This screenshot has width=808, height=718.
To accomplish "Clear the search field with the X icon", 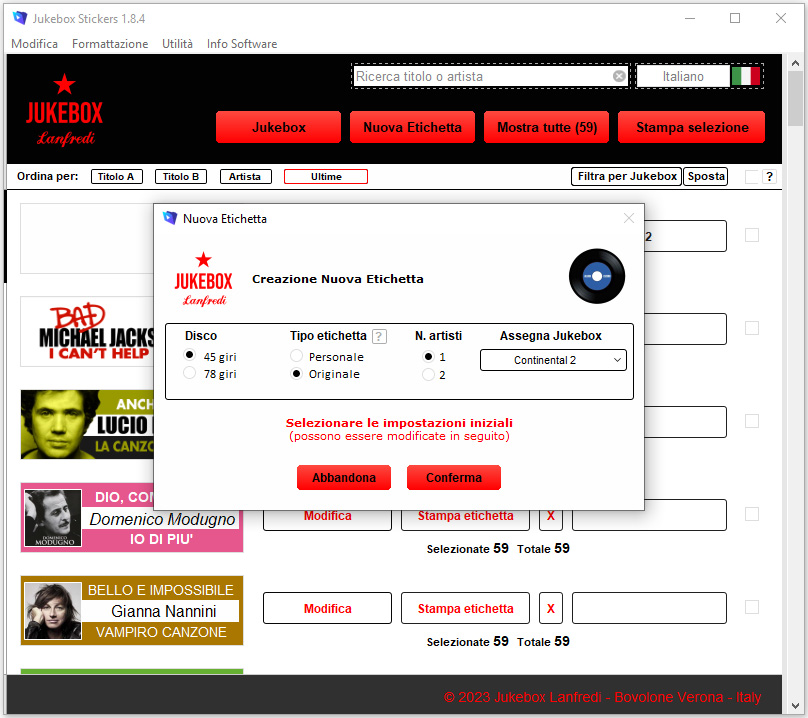I will 619,76.
